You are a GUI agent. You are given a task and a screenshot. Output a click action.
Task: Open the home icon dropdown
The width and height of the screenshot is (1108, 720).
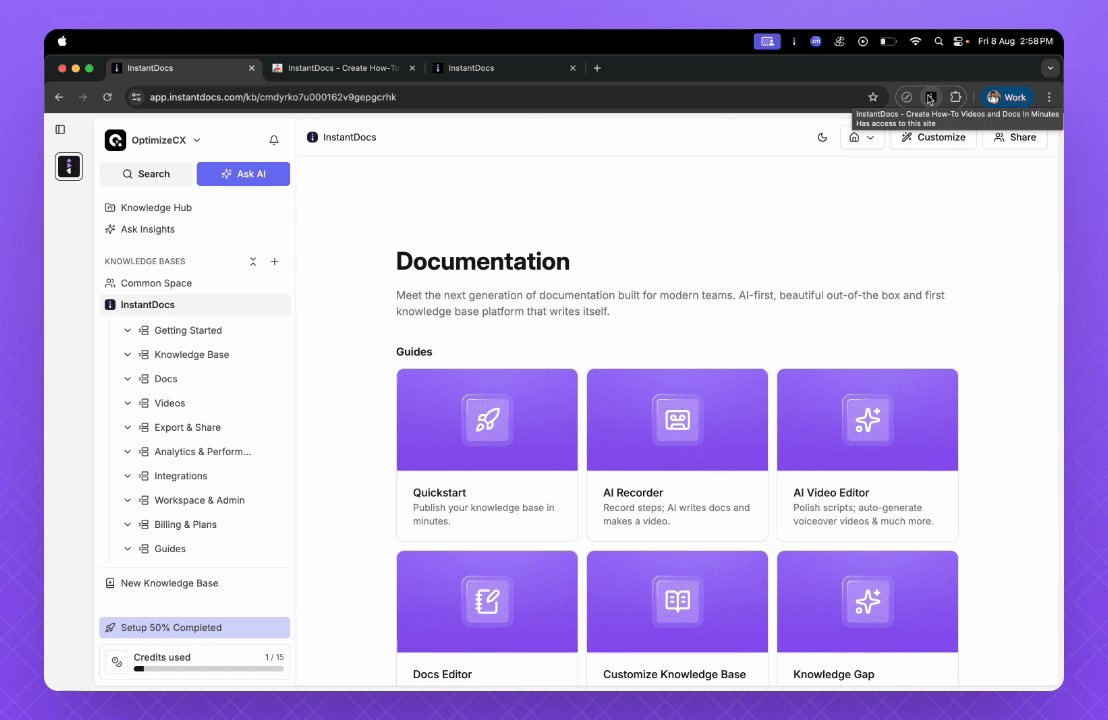coord(861,138)
